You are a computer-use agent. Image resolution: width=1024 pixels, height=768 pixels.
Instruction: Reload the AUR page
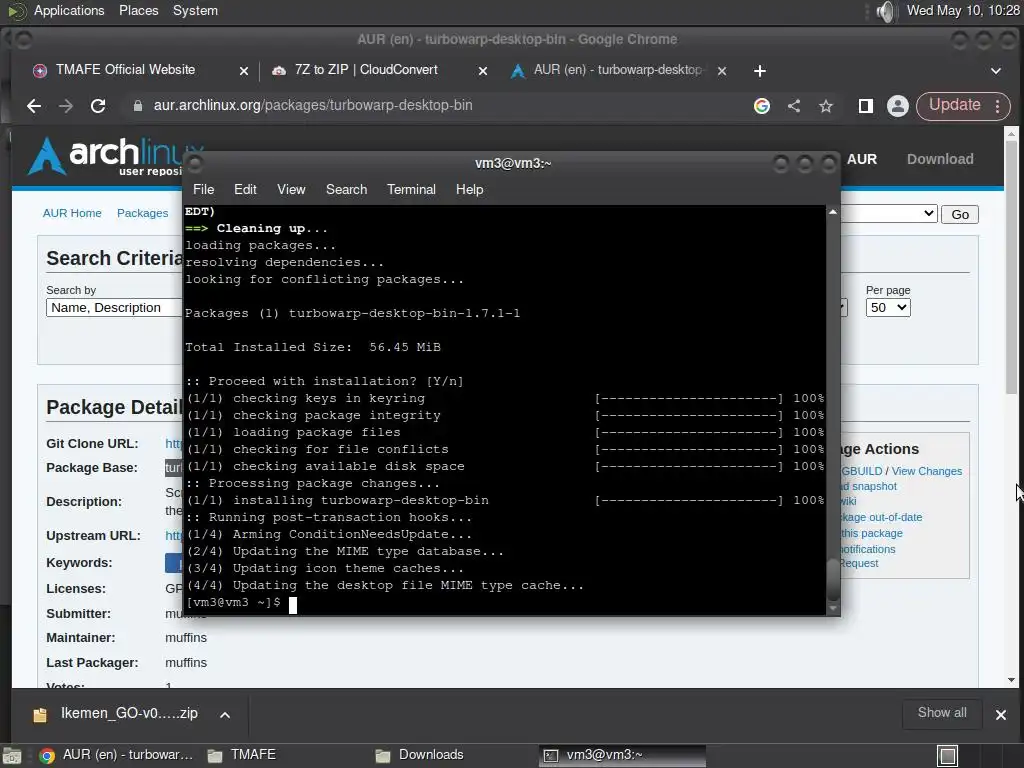click(98, 106)
